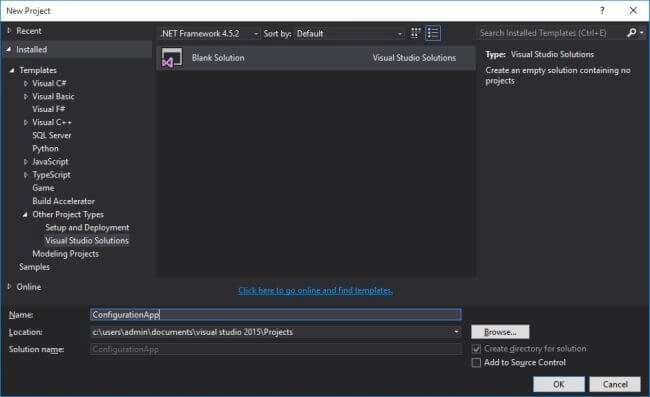
Task: Click the Solution name field
Action: coord(276,349)
